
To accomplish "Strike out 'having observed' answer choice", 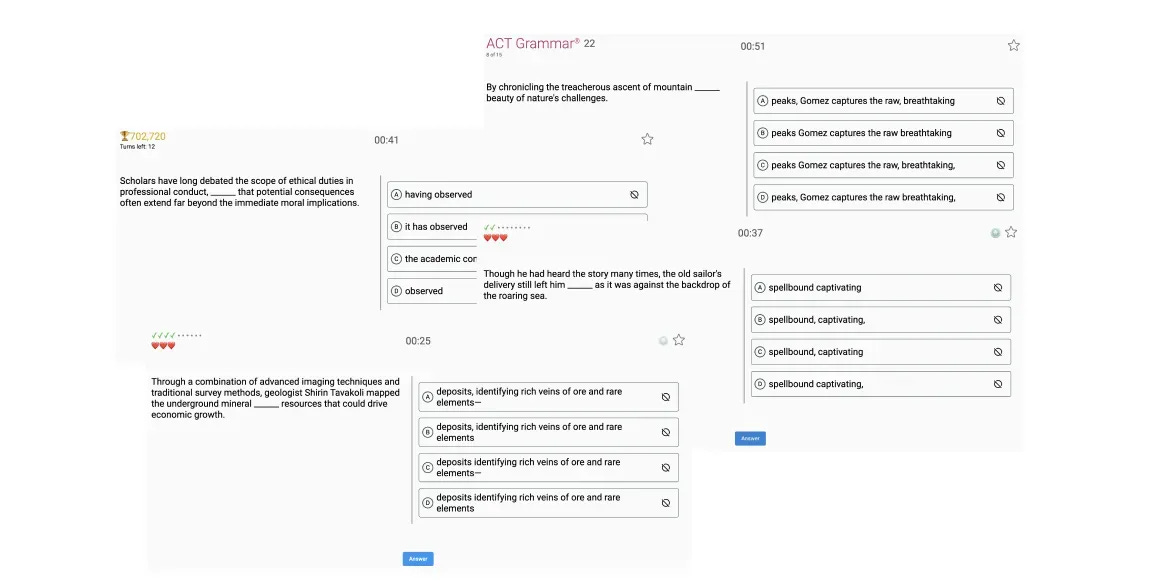I will 634,194.
